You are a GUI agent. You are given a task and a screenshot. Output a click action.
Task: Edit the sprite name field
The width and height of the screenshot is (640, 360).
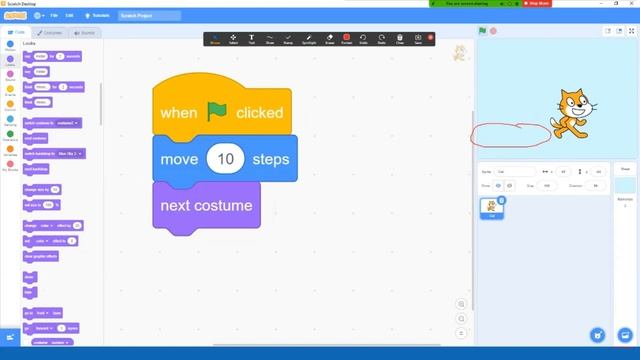515,172
